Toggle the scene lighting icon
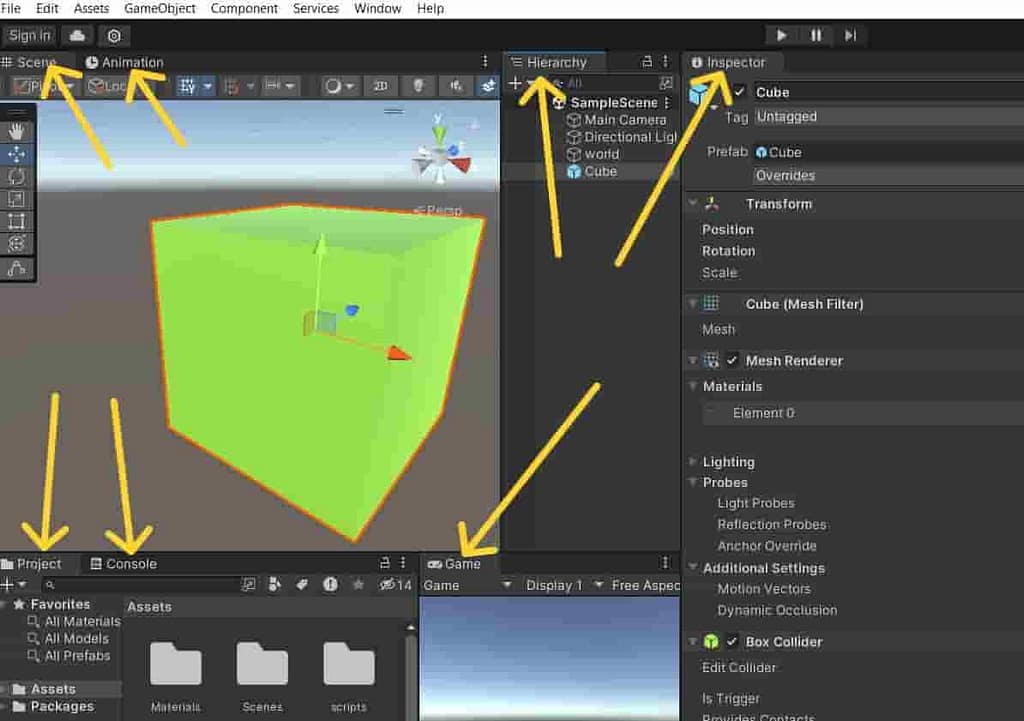 point(420,85)
